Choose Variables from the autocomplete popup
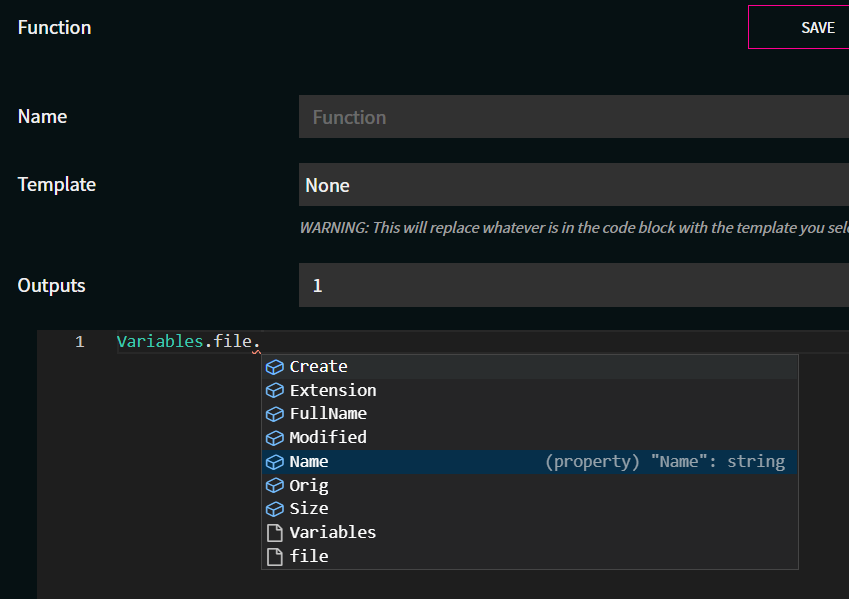849x599 pixels. pyautogui.click(x=530, y=532)
